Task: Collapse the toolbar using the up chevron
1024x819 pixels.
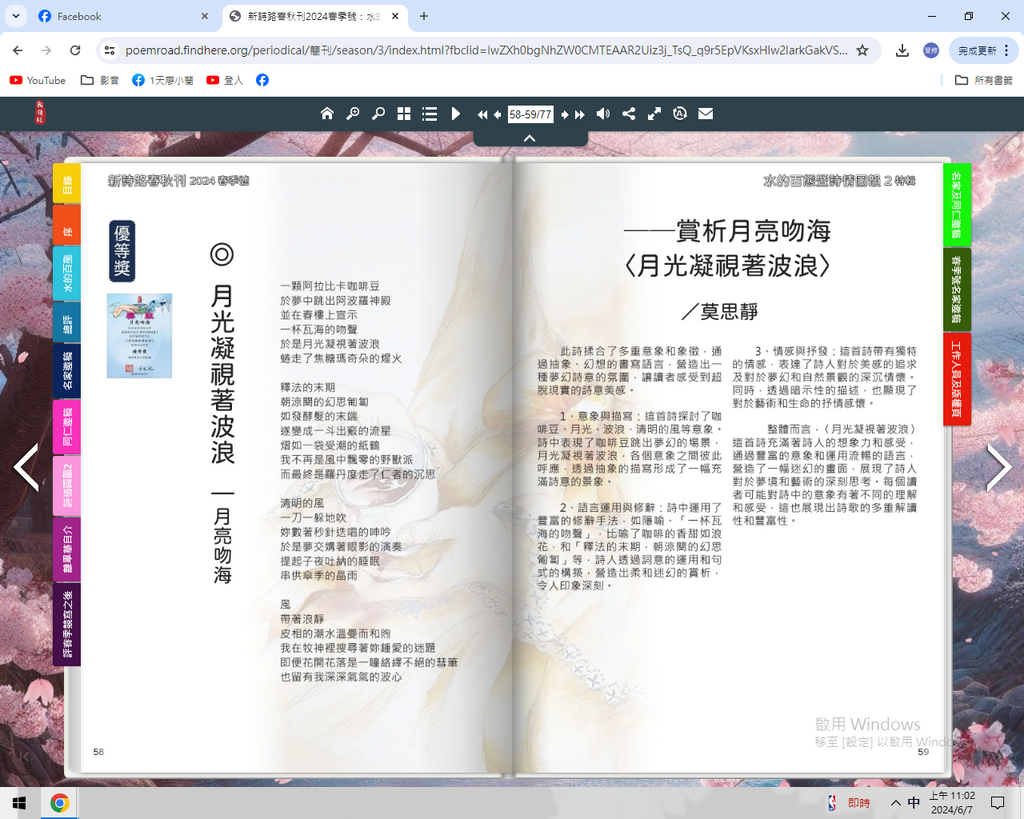Action: click(530, 138)
